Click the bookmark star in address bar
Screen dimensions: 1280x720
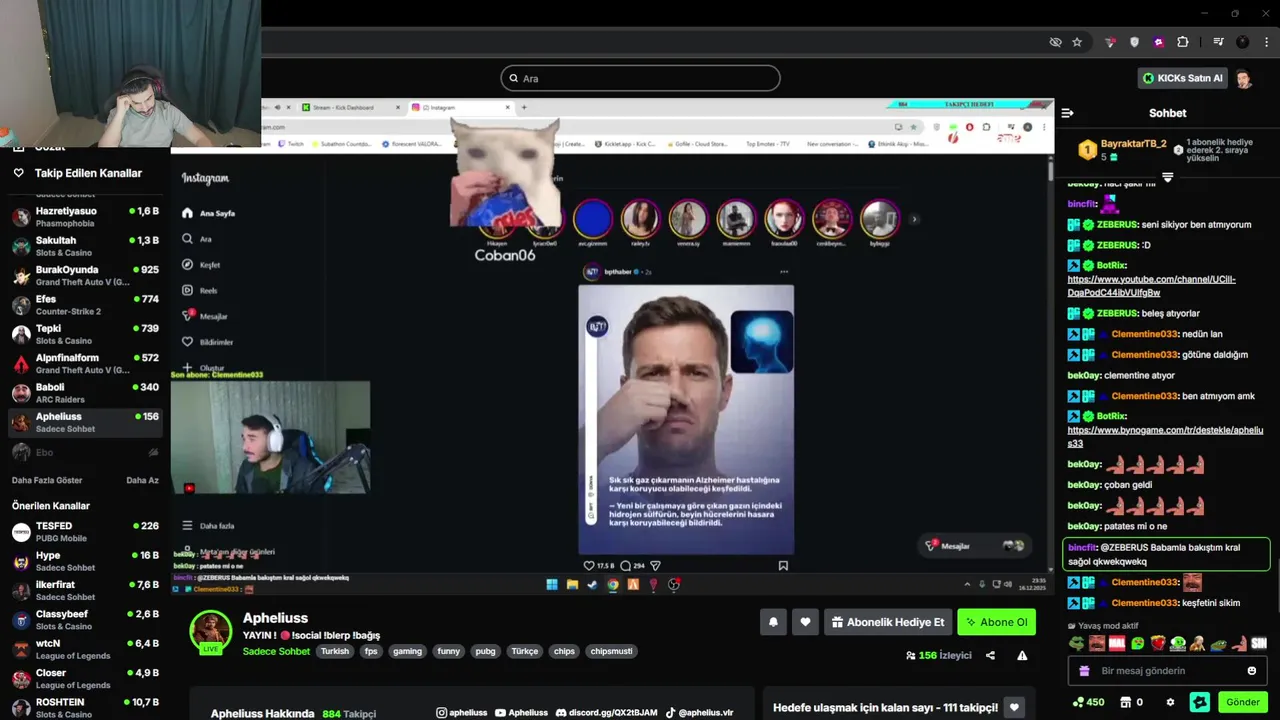click(x=1077, y=42)
